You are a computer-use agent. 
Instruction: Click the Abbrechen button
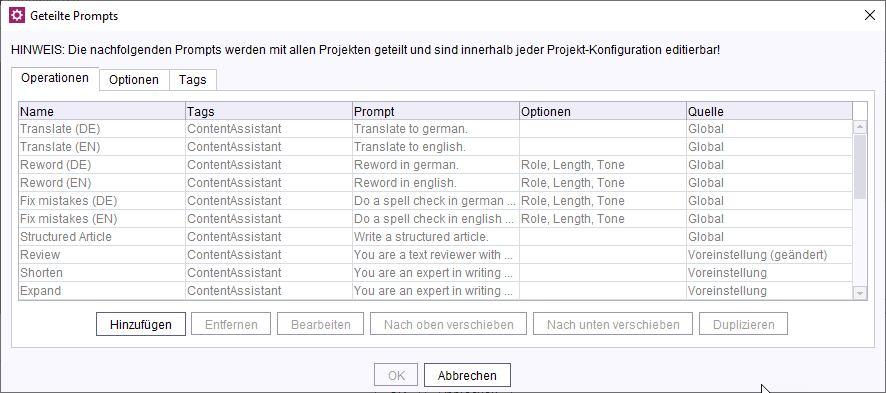pyautogui.click(x=467, y=375)
